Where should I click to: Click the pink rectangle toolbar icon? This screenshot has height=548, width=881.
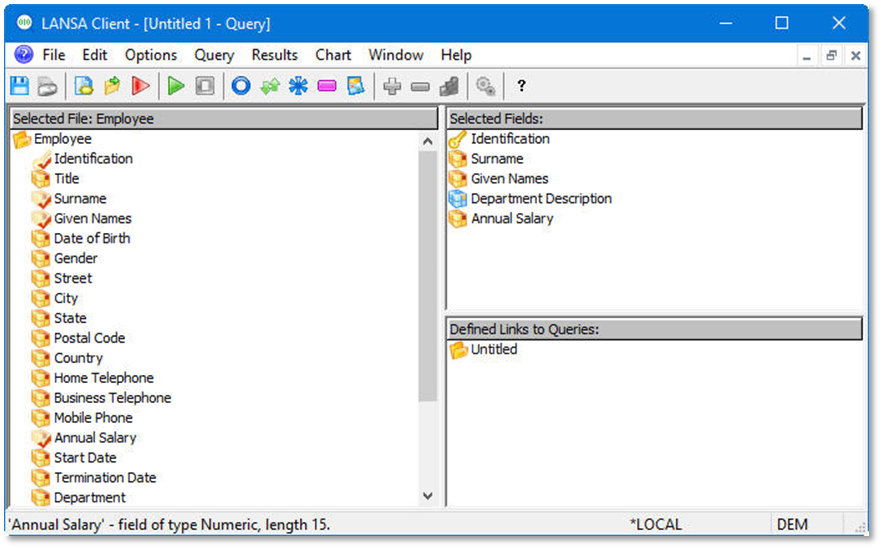tap(326, 86)
